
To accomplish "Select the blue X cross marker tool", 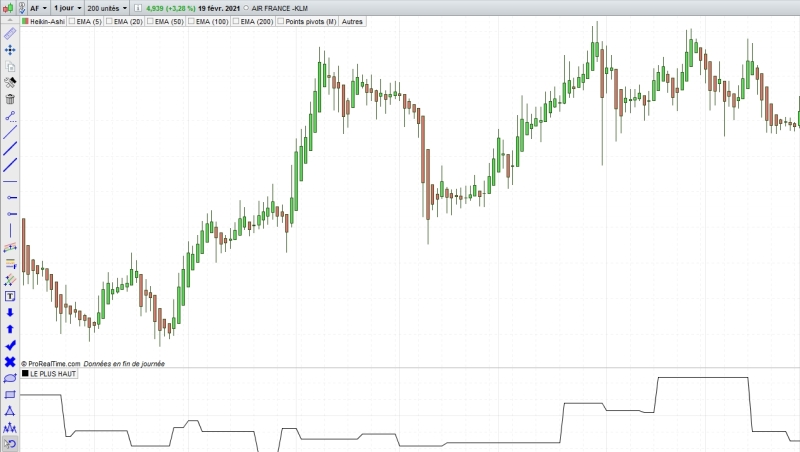I will click(x=10, y=362).
